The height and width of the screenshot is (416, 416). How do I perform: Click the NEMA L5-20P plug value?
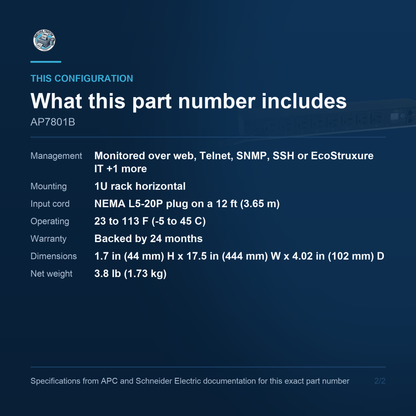pyautogui.click(x=187, y=204)
